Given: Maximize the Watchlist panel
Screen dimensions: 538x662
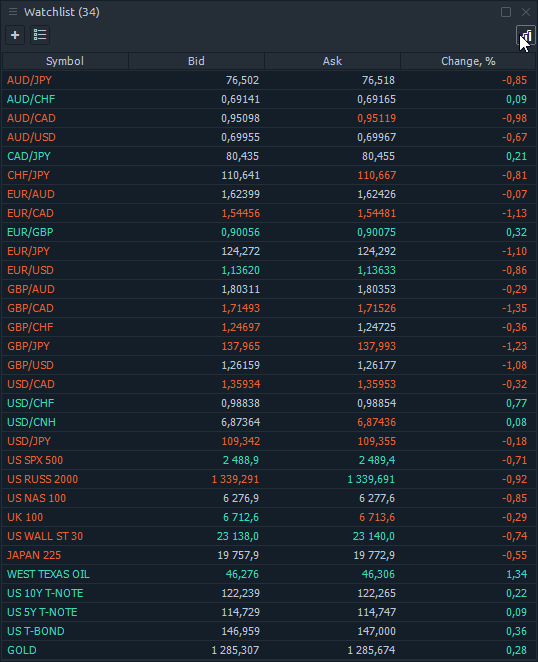Looking at the screenshot, I should click(506, 12).
